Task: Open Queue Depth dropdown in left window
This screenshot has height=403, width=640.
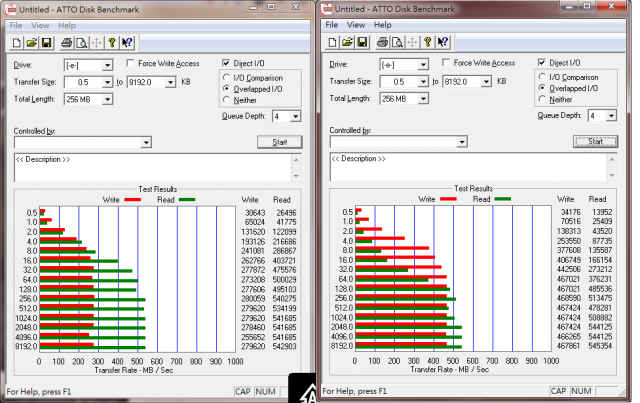Action: [x=296, y=117]
